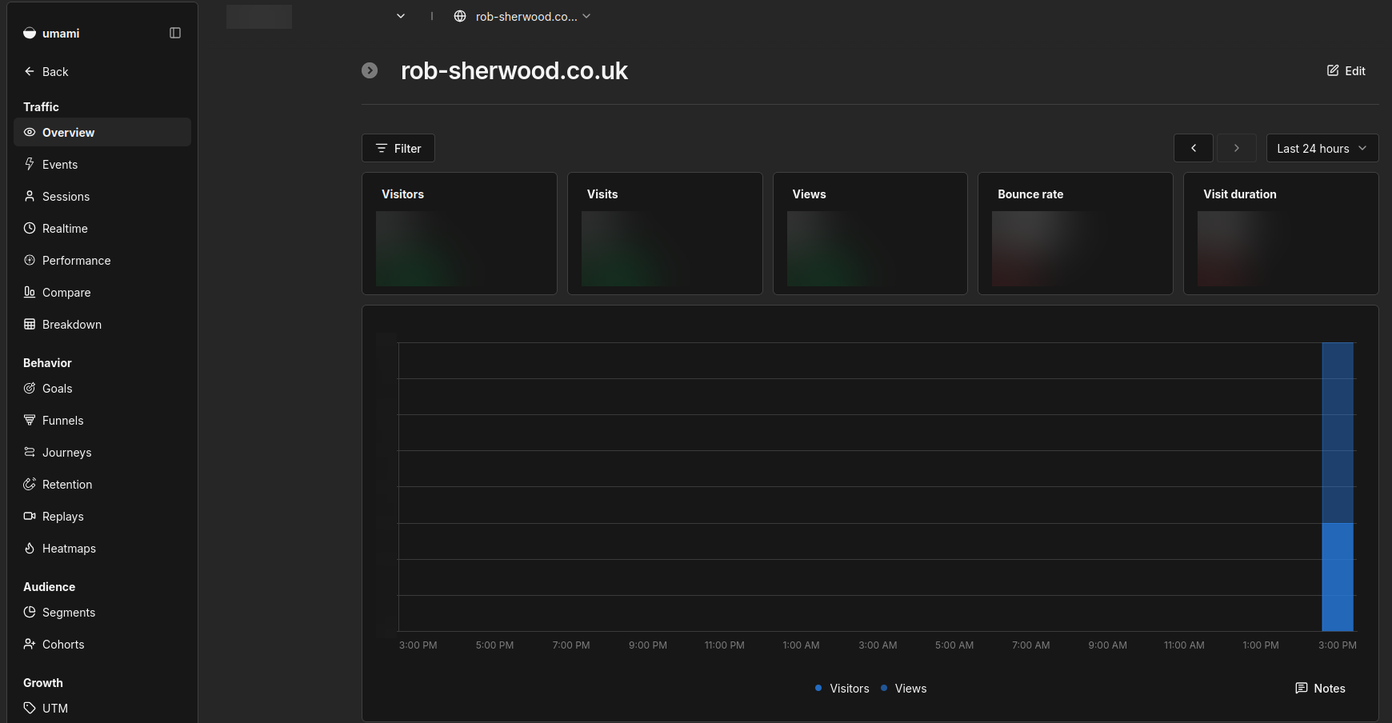This screenshot has width=1392, height=723.
Task: Collapse sidebar with panel toggle icon
Action: [x=175, y=33]
